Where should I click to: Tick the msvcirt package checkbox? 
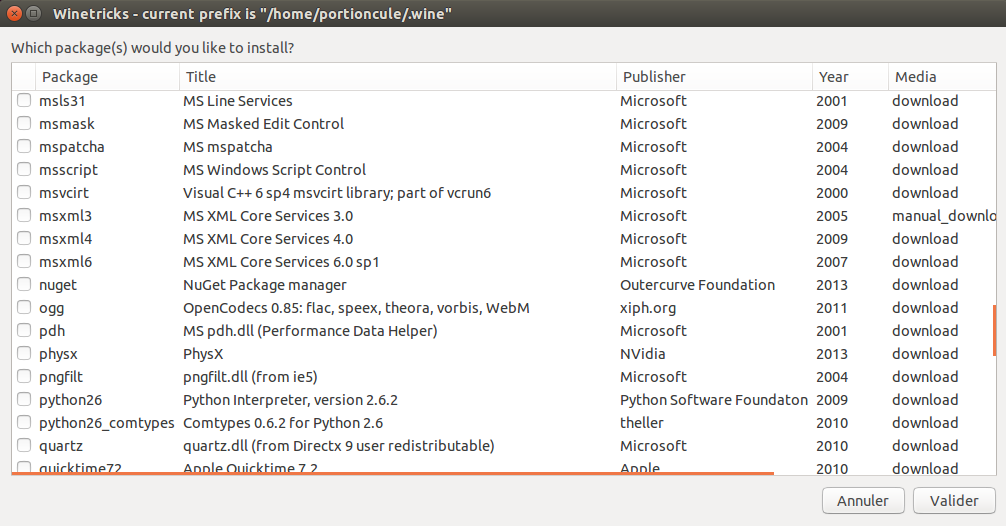click(24, 193)
